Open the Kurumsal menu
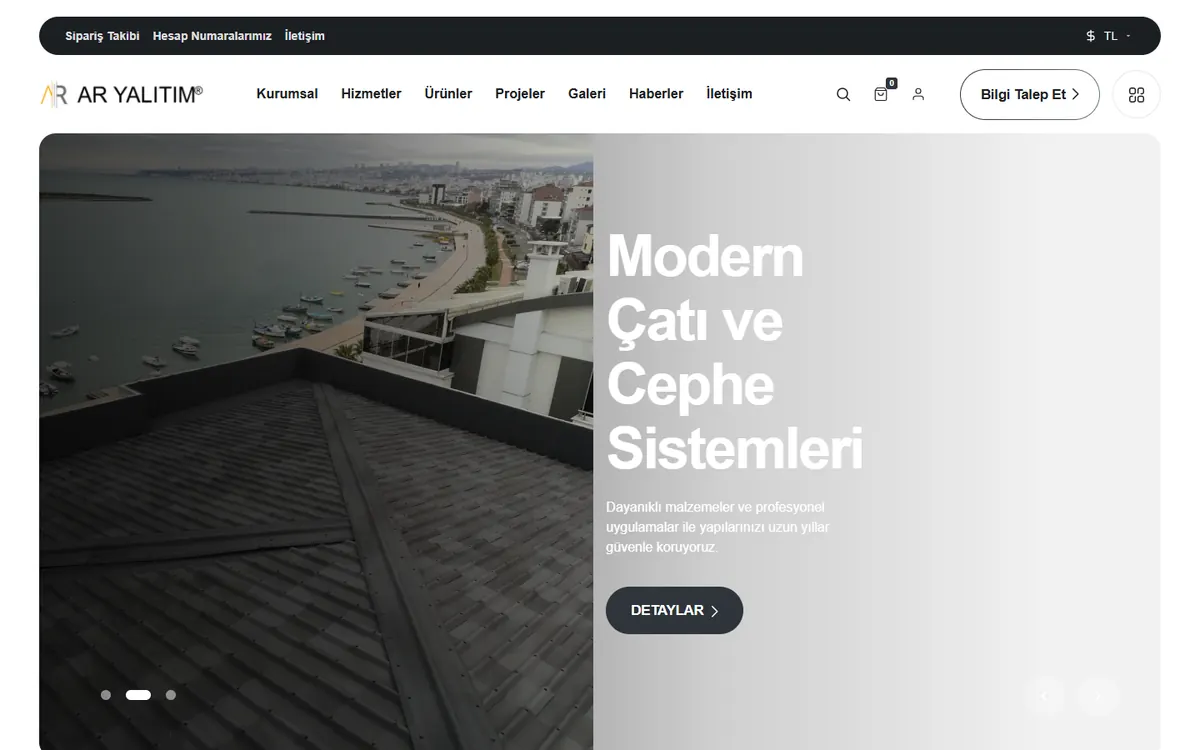 [x=287, y=94]
